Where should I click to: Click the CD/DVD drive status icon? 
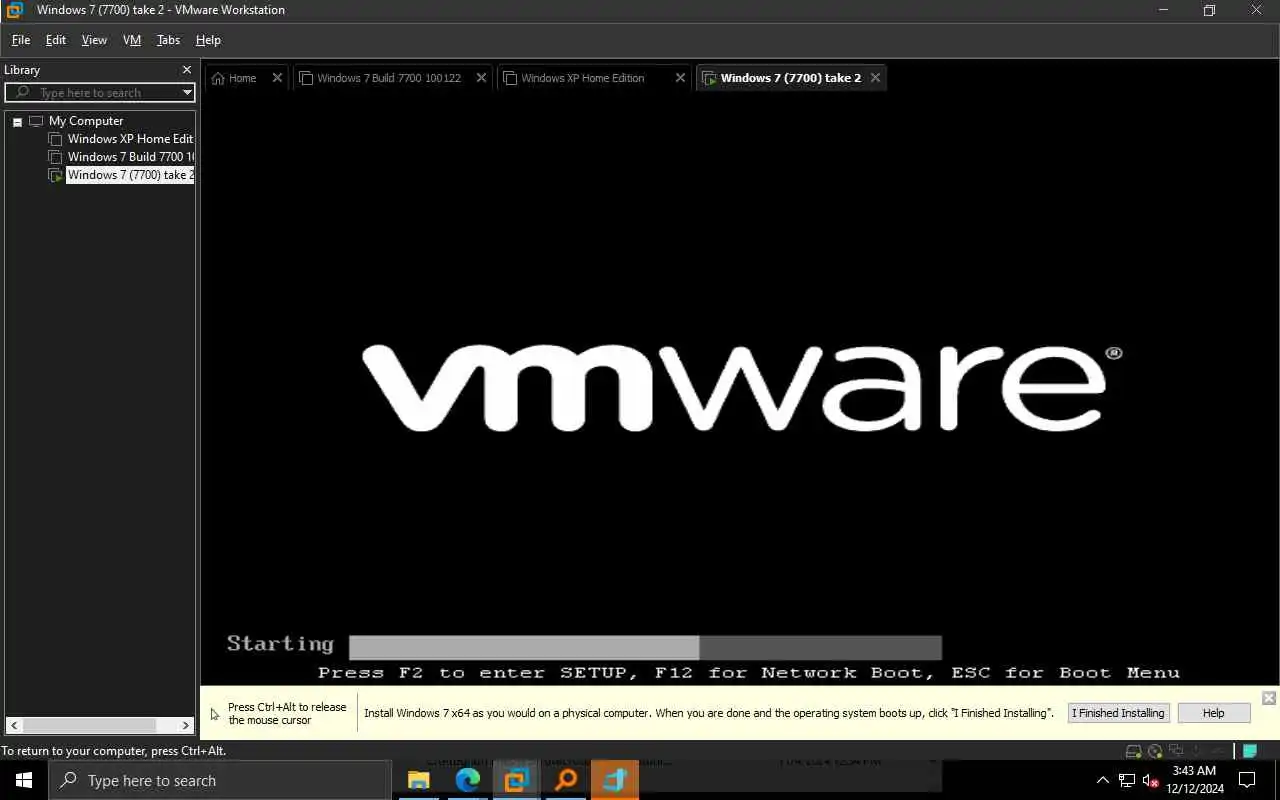tap(1155, 751)
